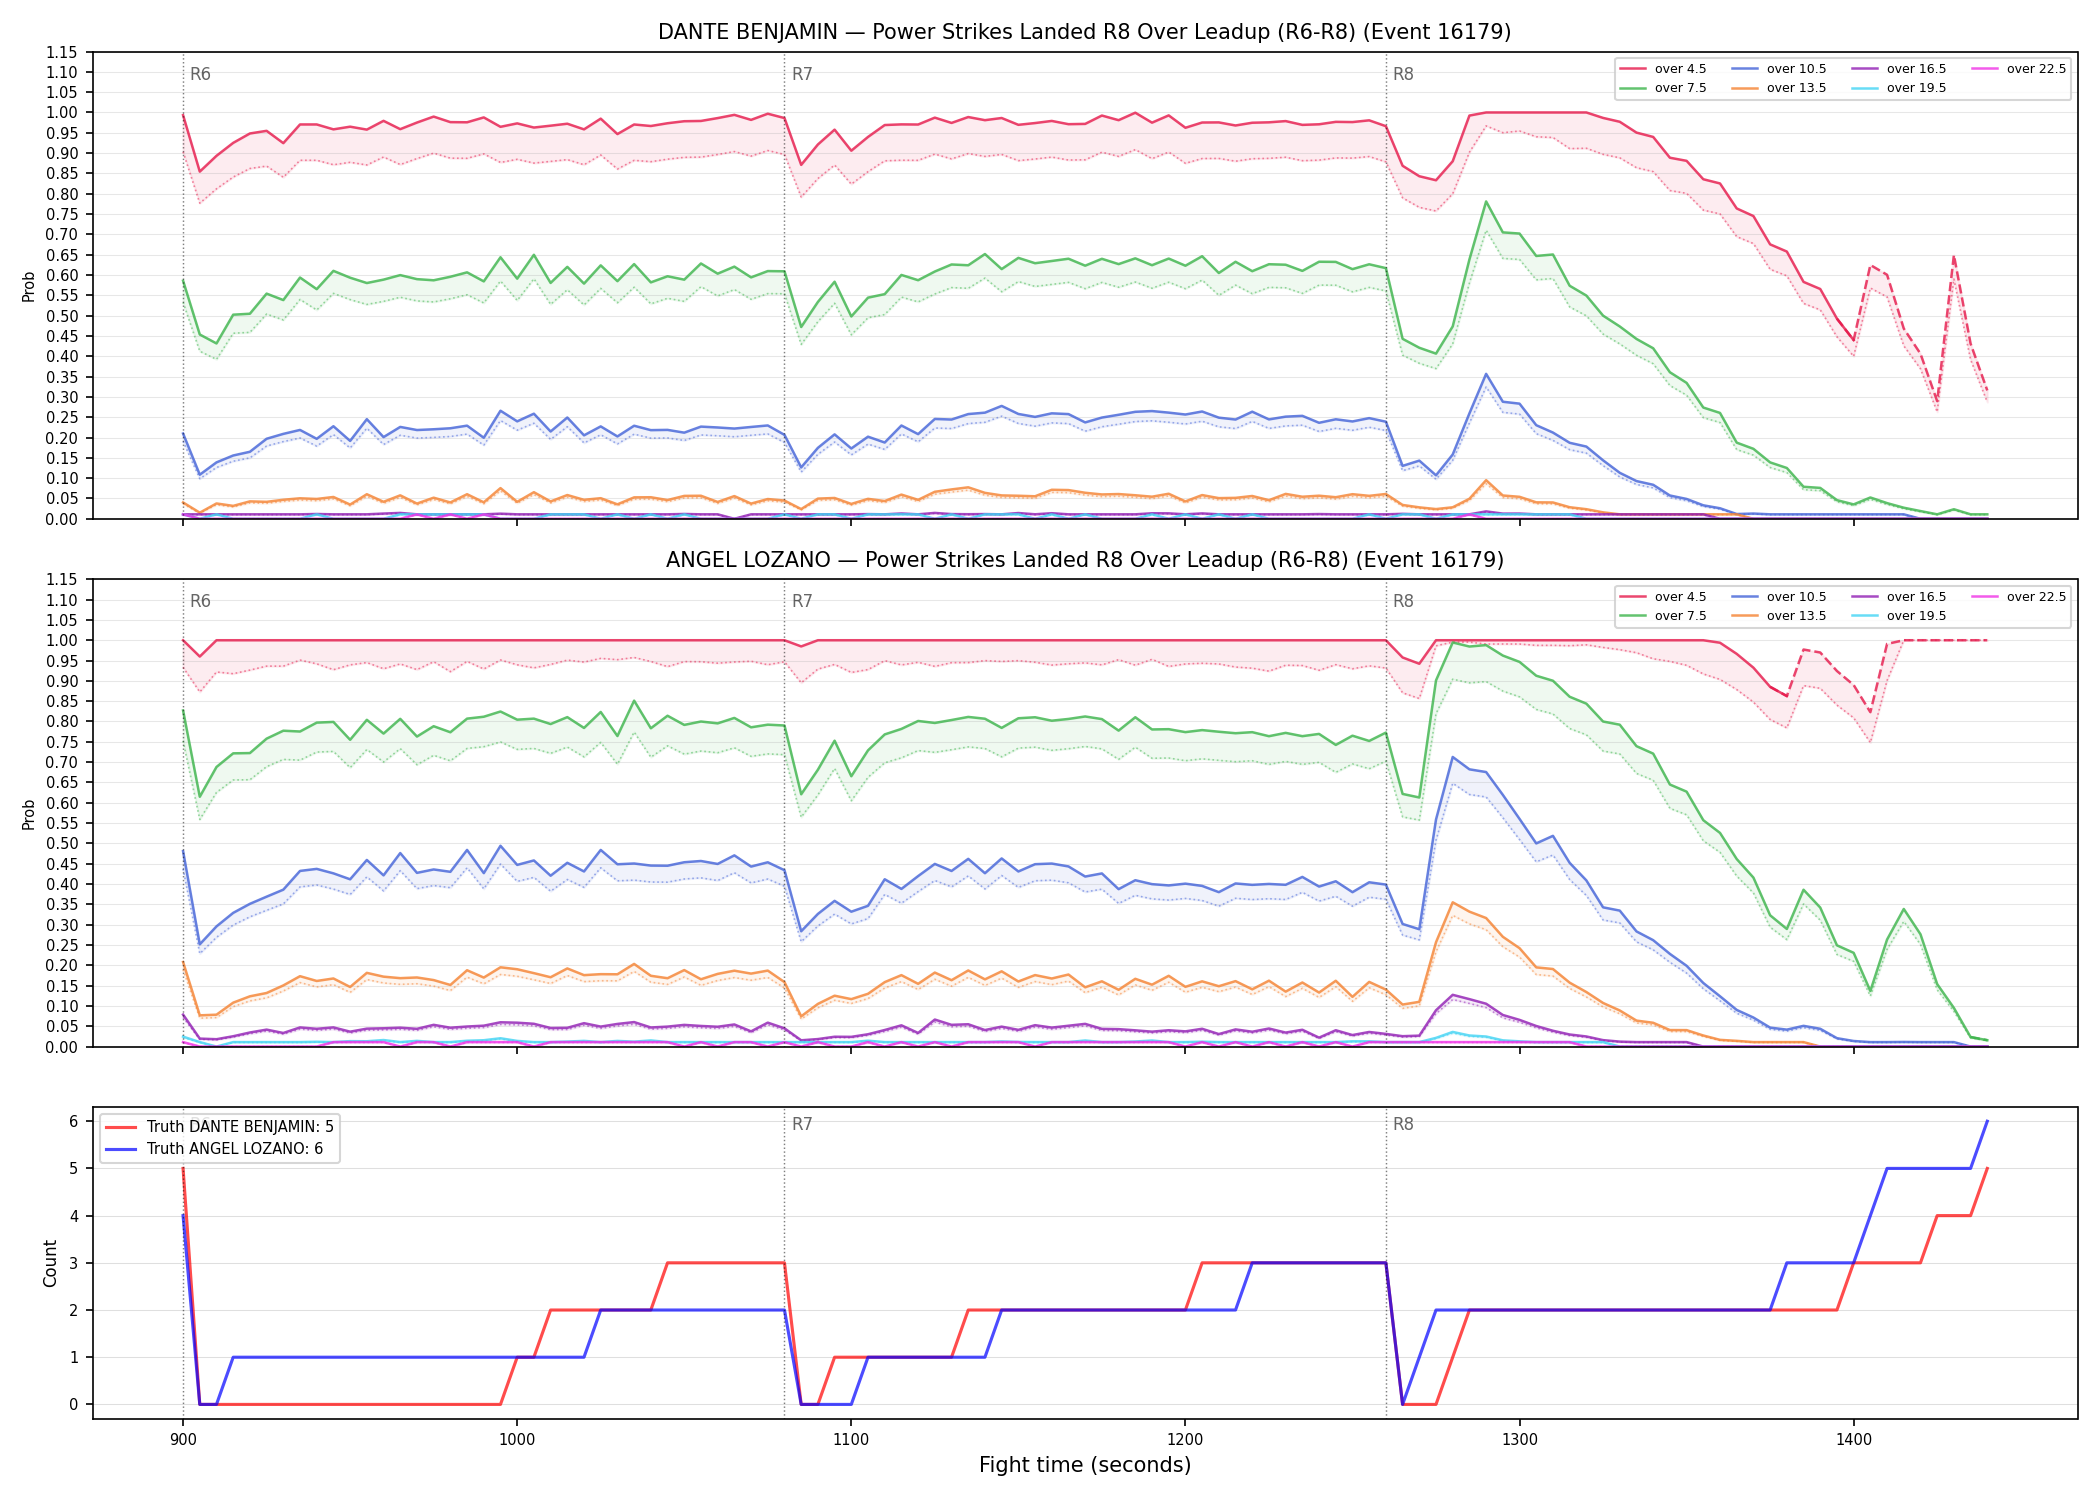The height and width of the screenshot is (1500, 2100).
Task: Click the 900 x-axis tick label
Action: pyautogui.click(x=182, y=1439)
